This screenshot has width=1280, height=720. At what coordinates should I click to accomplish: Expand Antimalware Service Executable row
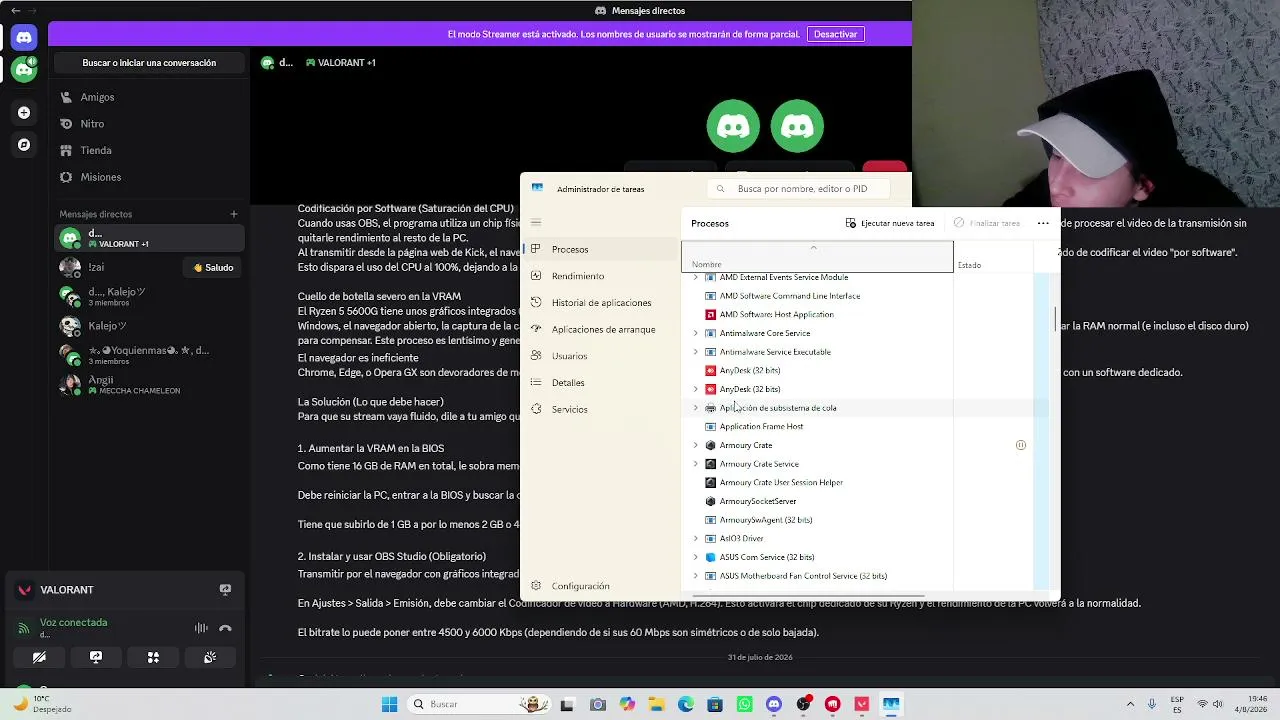click(696, 352)
